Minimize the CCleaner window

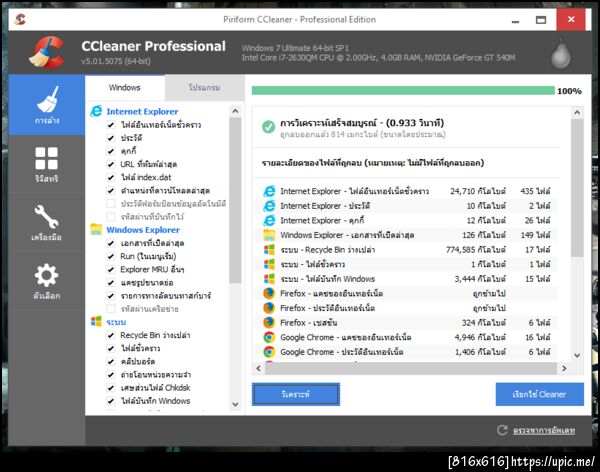[515, 20]
